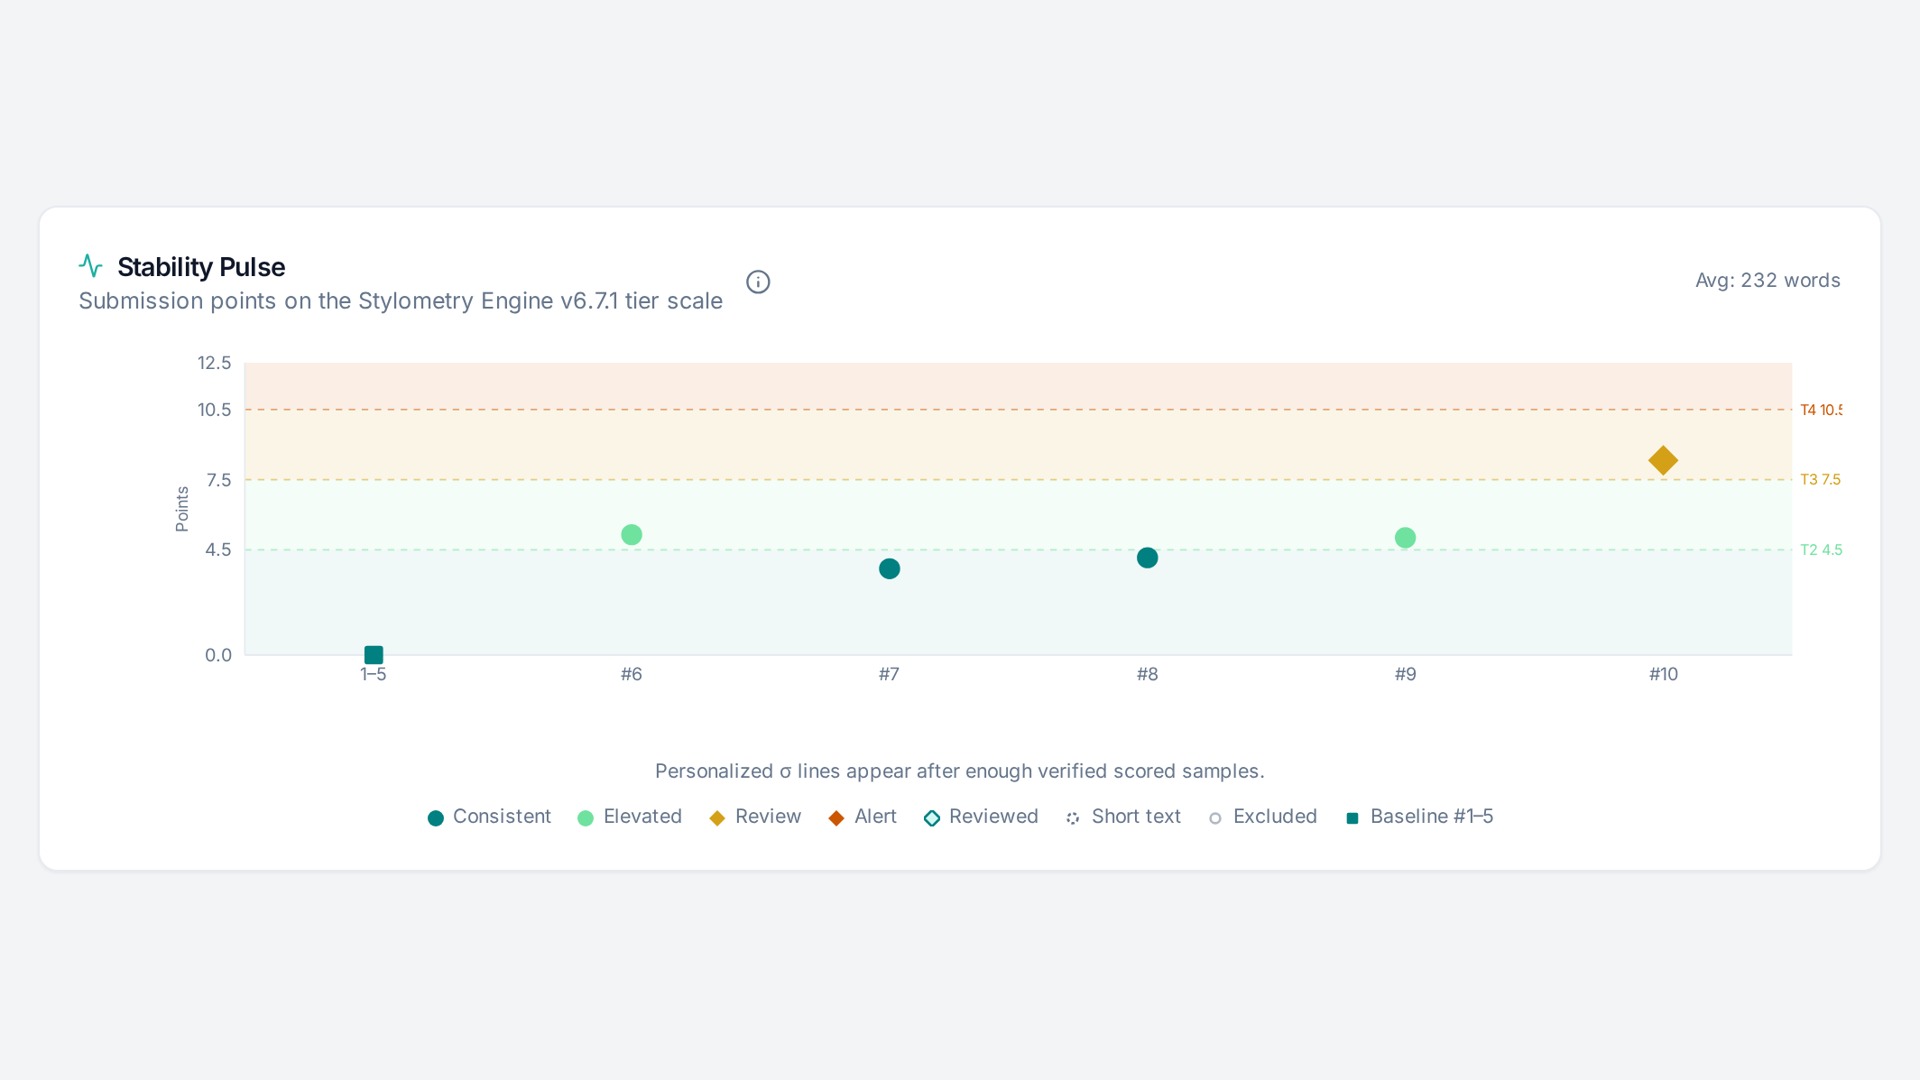Click the Points y-axis title
This screenshot has width=1920, height=1080.
(x=182, y=509)
